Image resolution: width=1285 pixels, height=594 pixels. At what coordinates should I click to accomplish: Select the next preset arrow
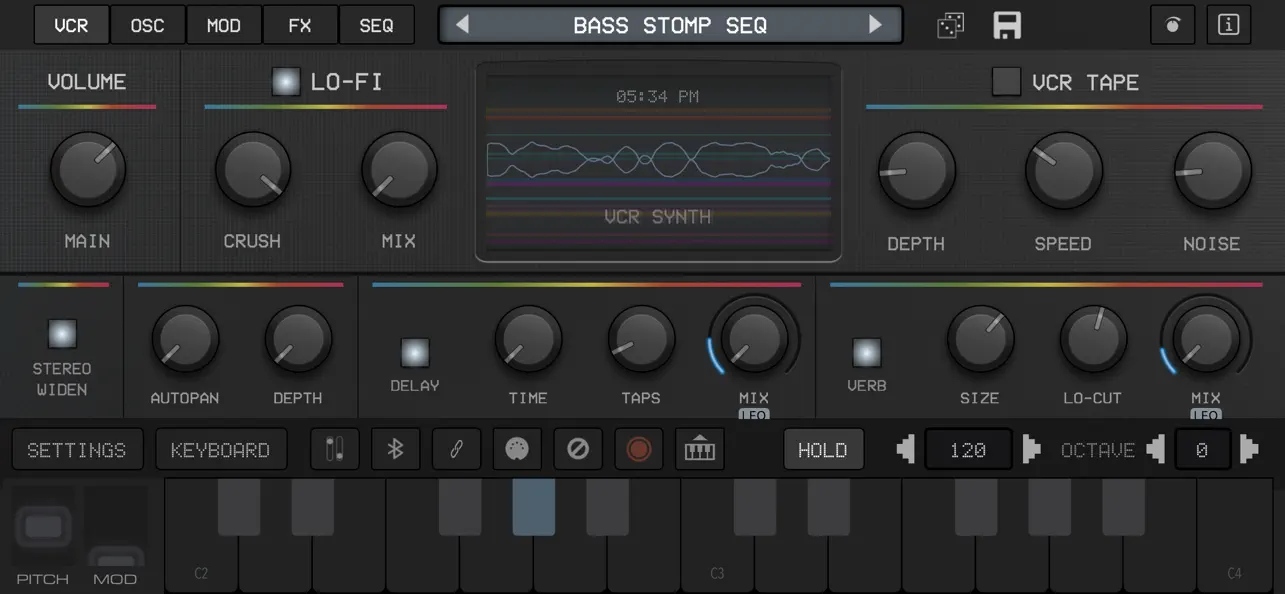tap(876, 25)
